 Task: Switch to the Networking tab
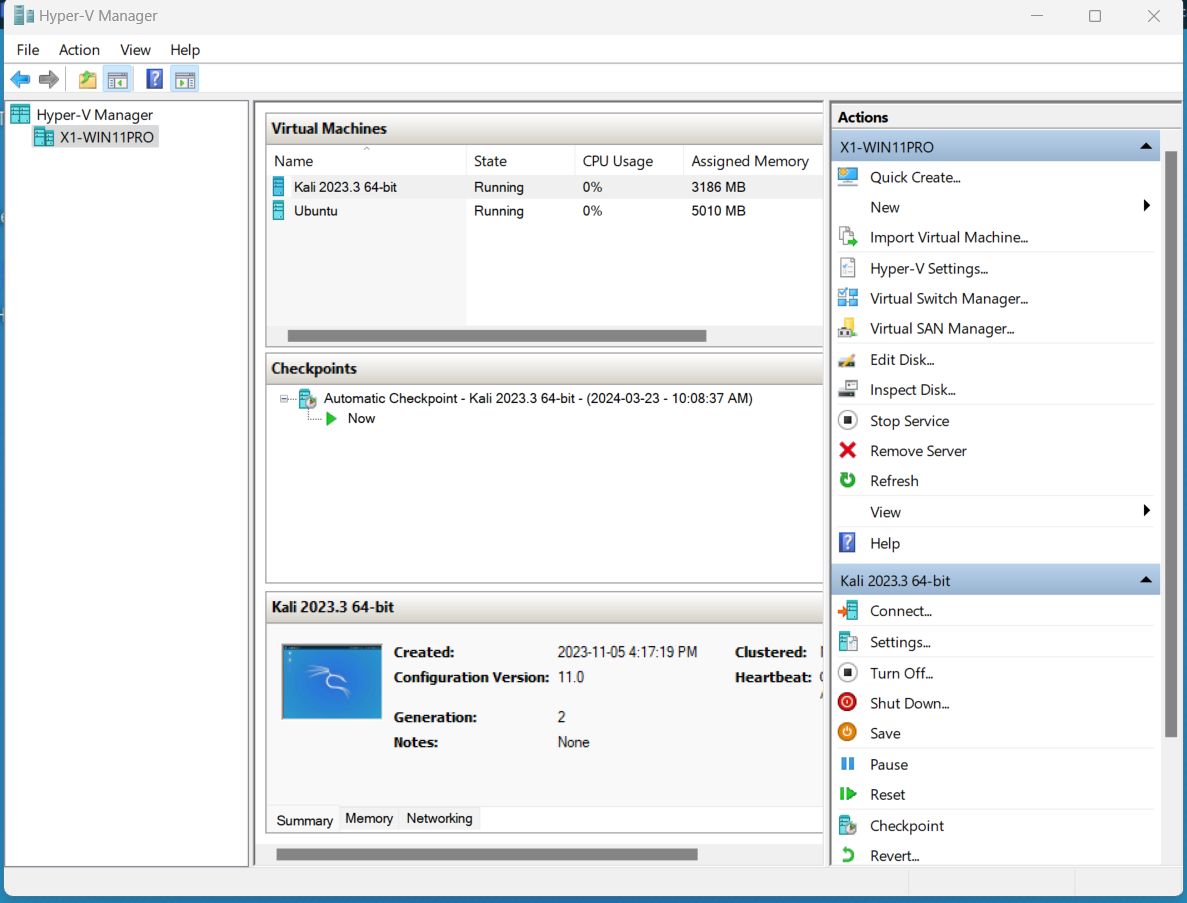(x=439, y=818)
